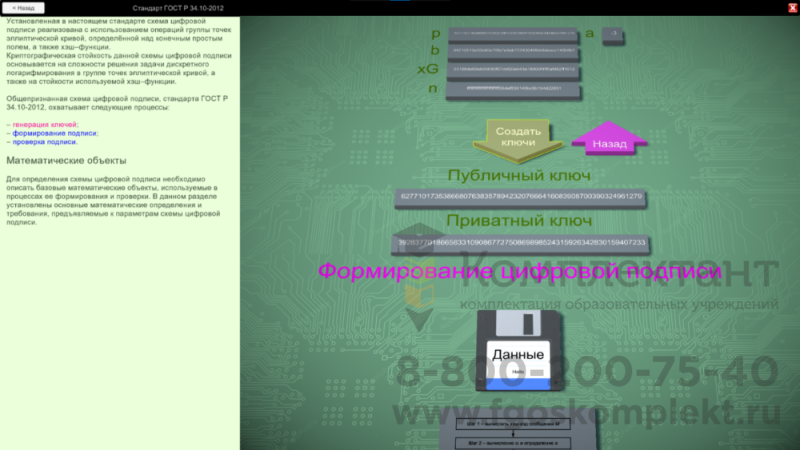Select the private key value field
Screen dimensions: 800x450
coord(520,243)
